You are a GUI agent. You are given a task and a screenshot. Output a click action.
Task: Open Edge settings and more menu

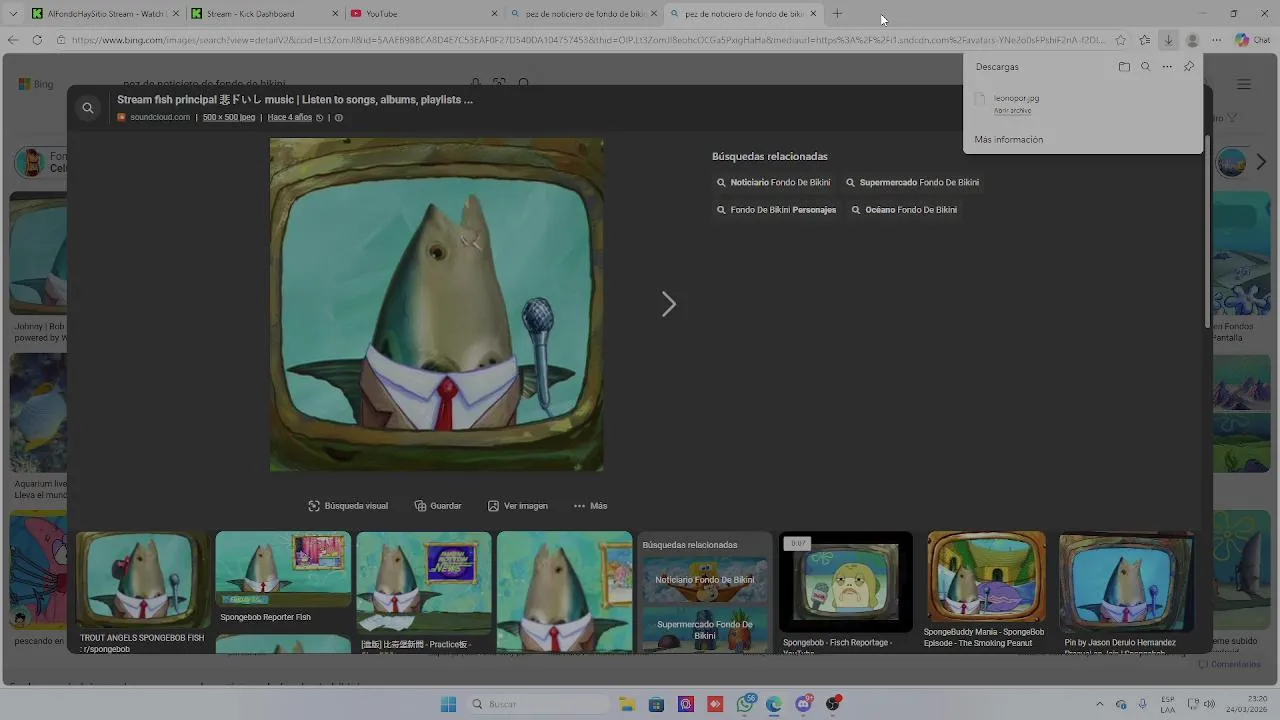tap(1216, 40)
